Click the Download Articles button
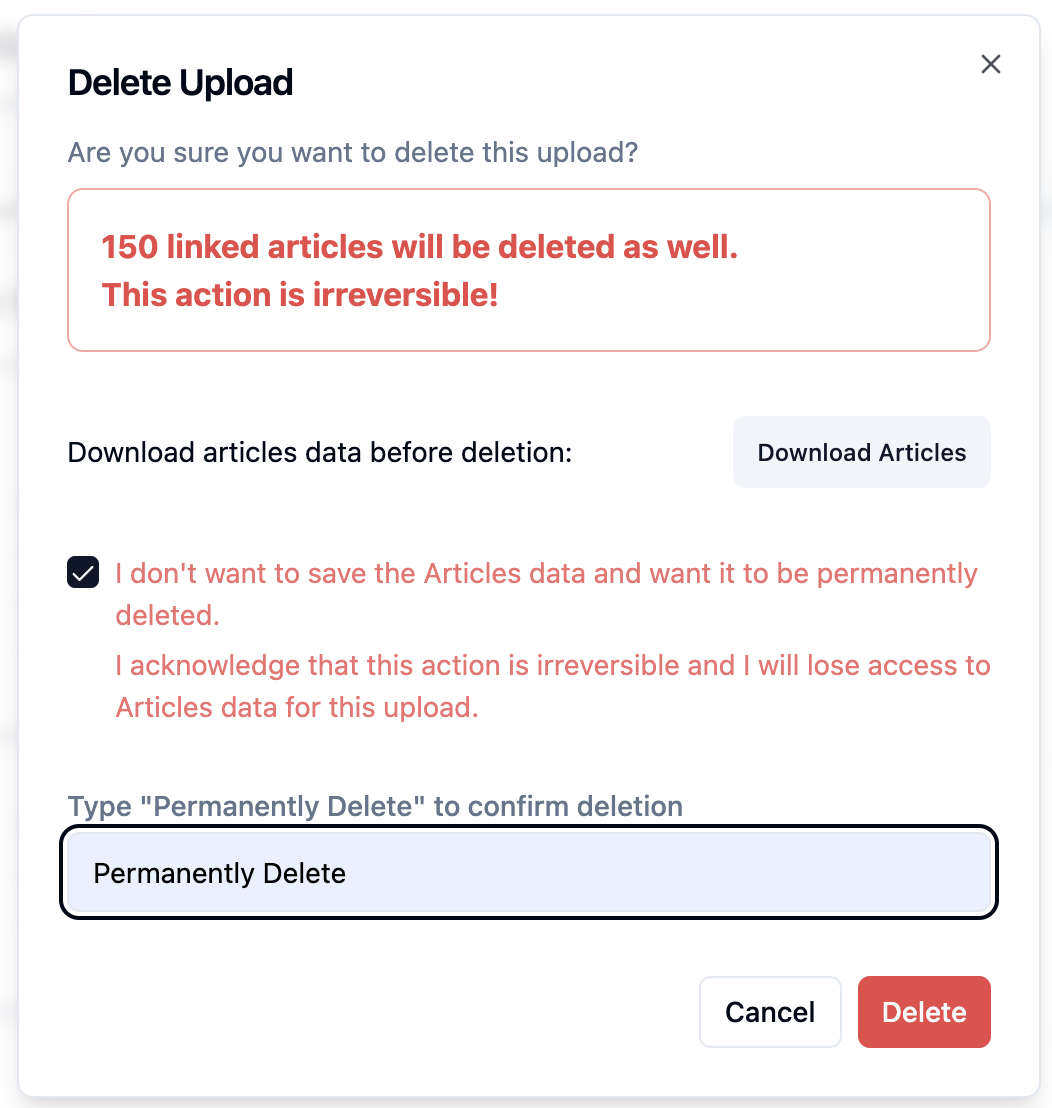The image size is (1052, 1108). click(x=861, y=453)
